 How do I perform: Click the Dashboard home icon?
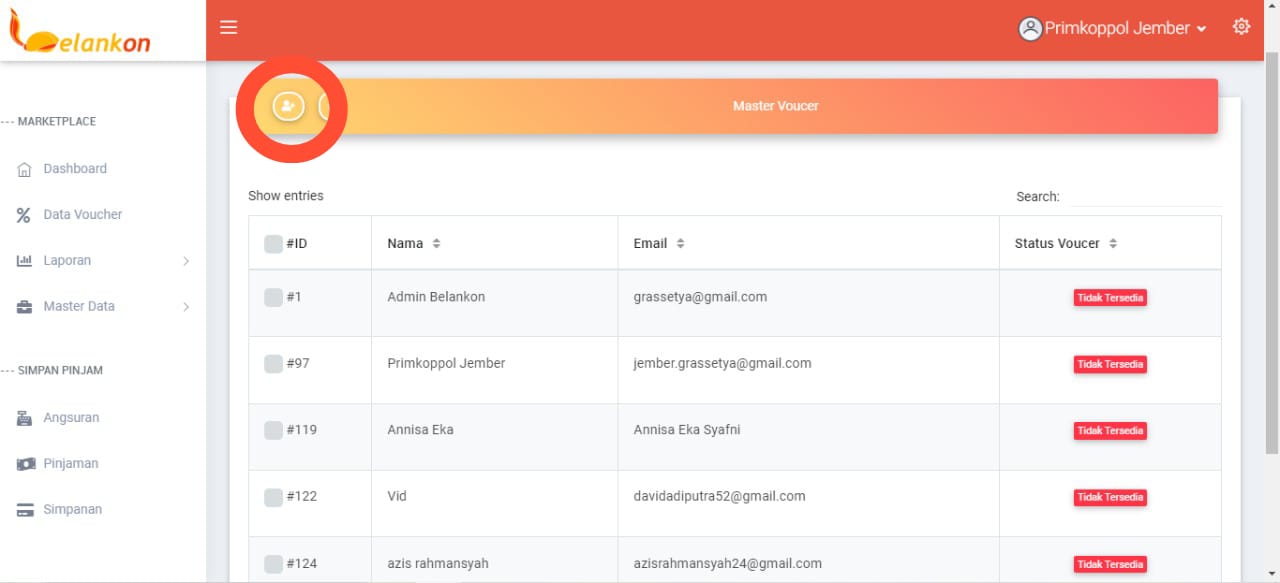(25, 169)
